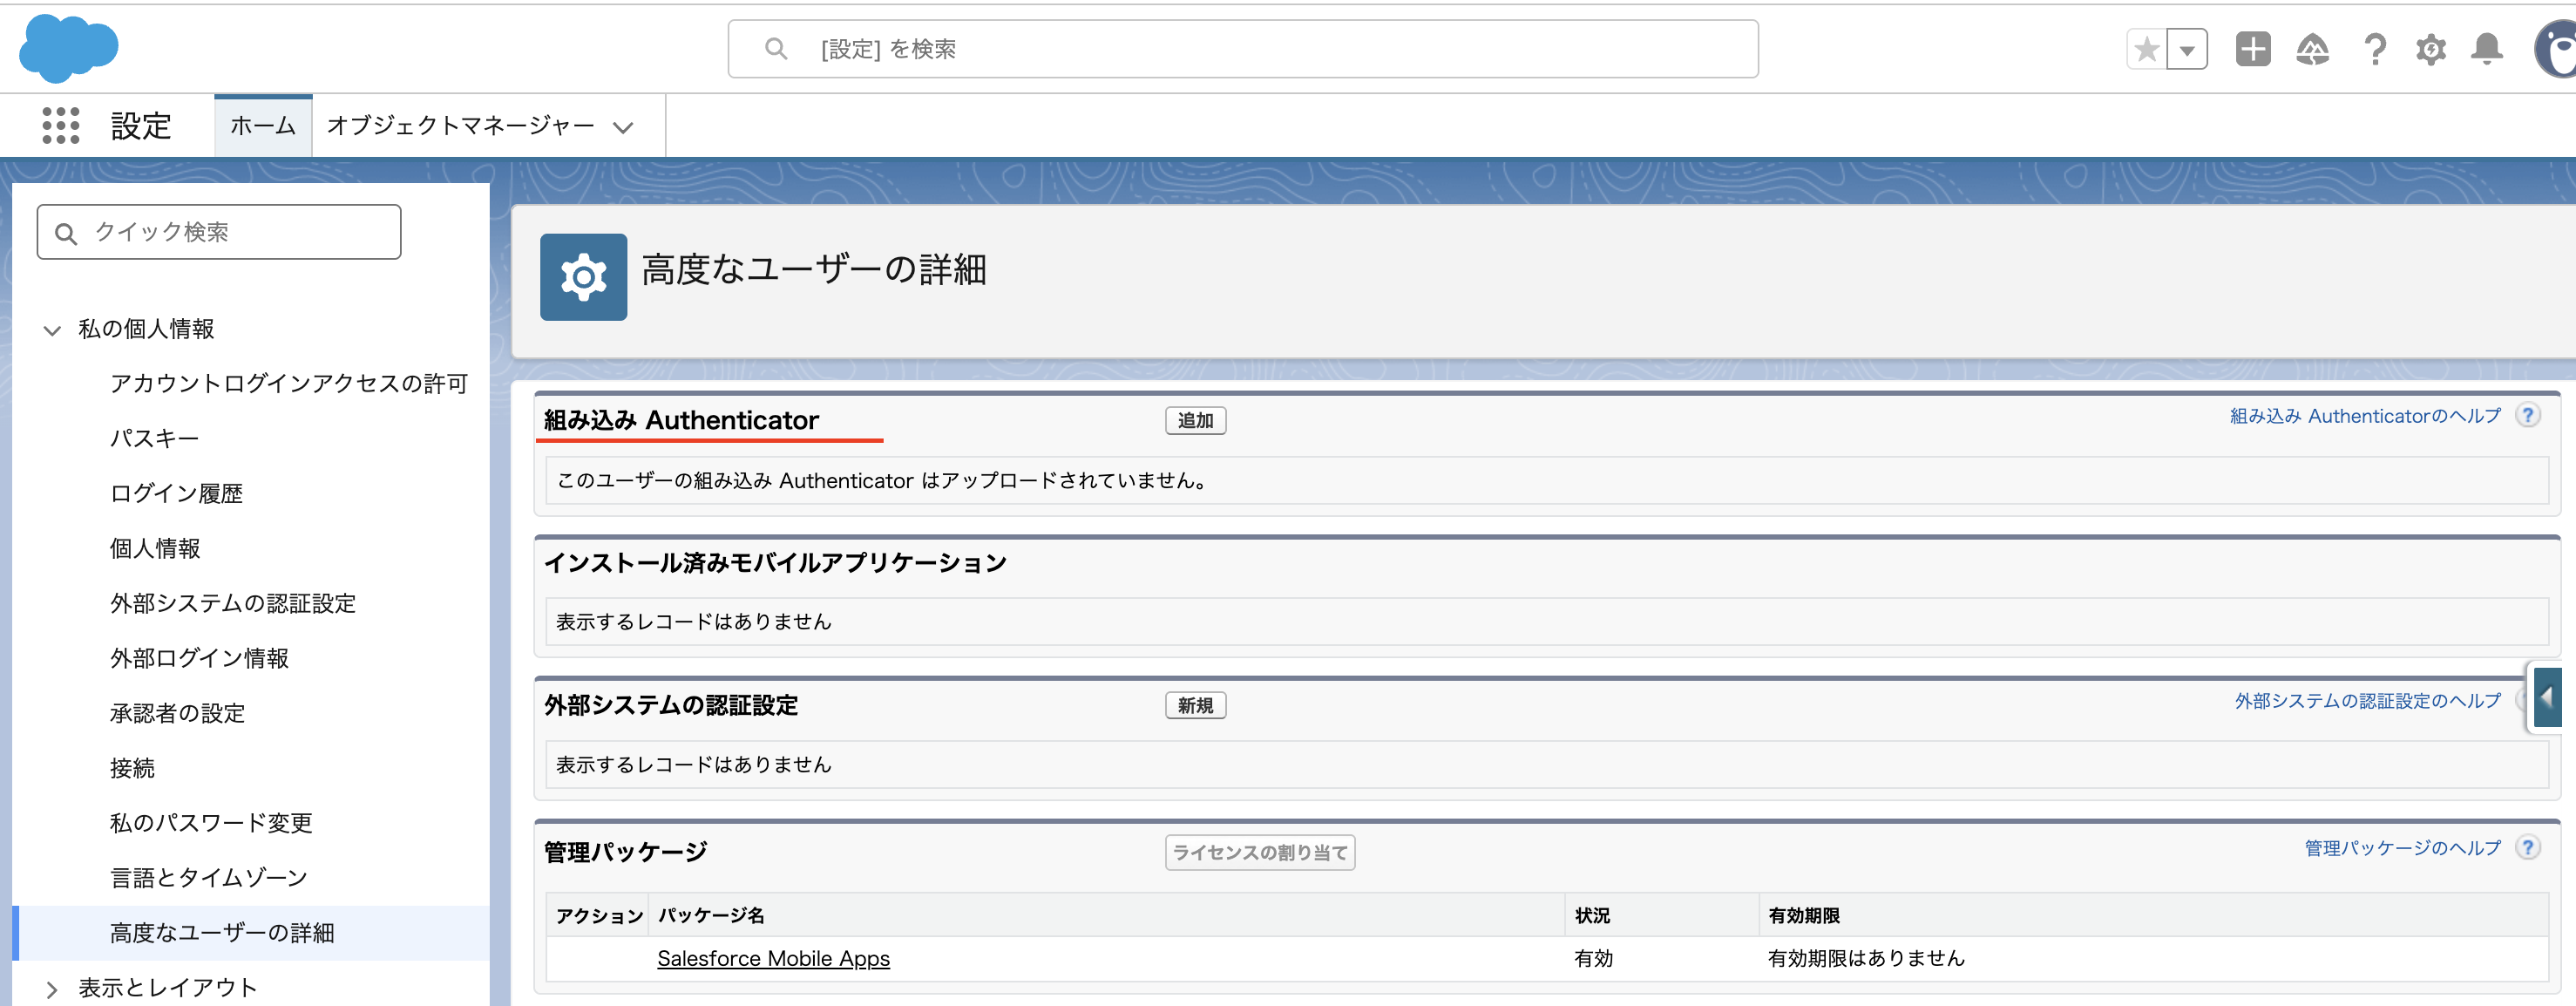Open notifications bell icon
The height and width of the screenshot is (1006, 2576).
[x=2487, y=49]
